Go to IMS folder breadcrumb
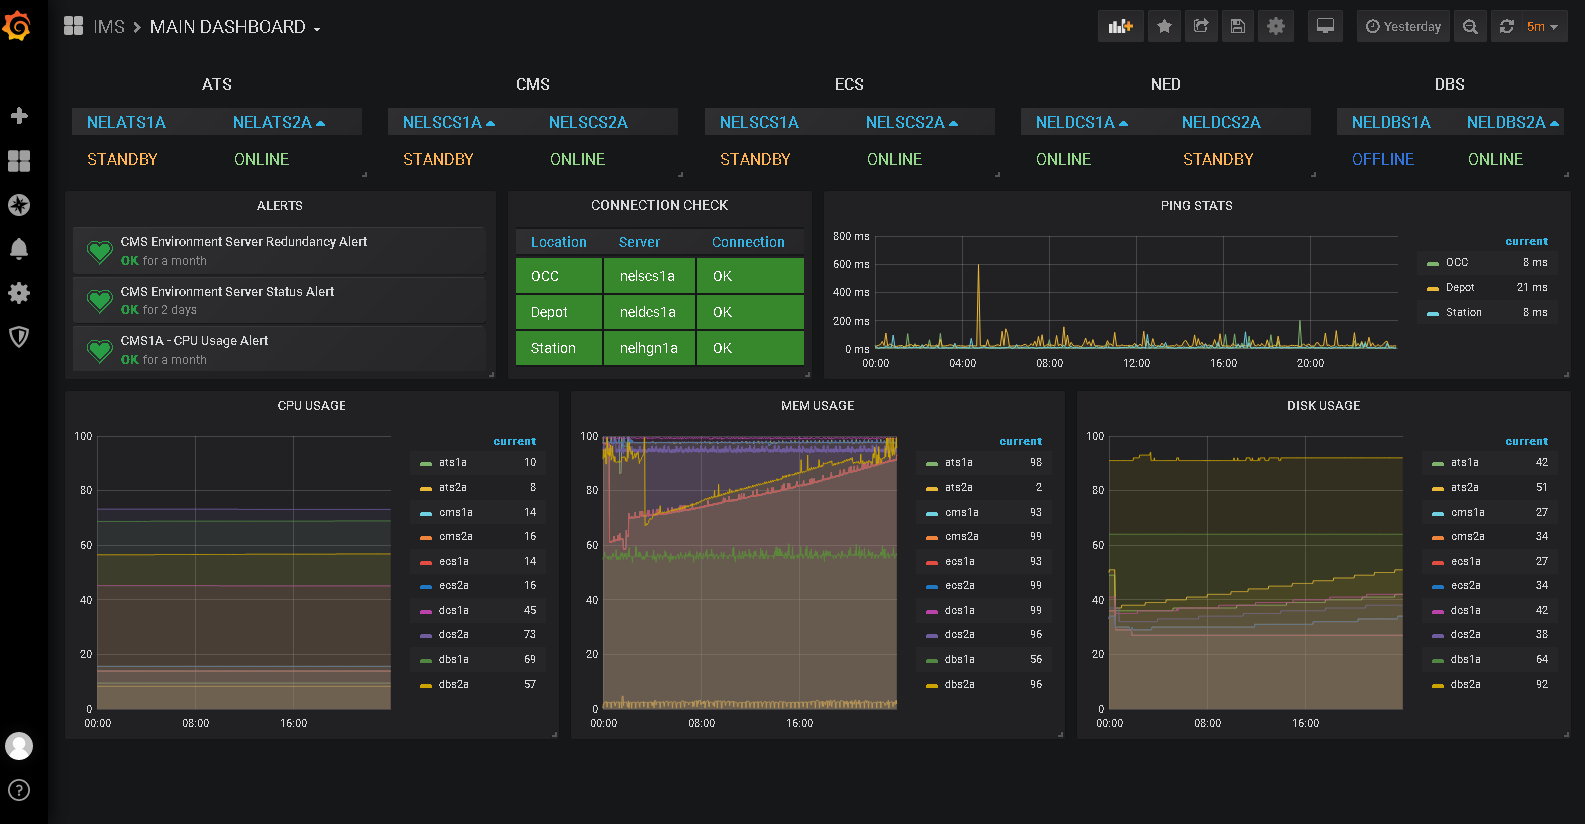The image size is (1585, 824). point(109,27)
